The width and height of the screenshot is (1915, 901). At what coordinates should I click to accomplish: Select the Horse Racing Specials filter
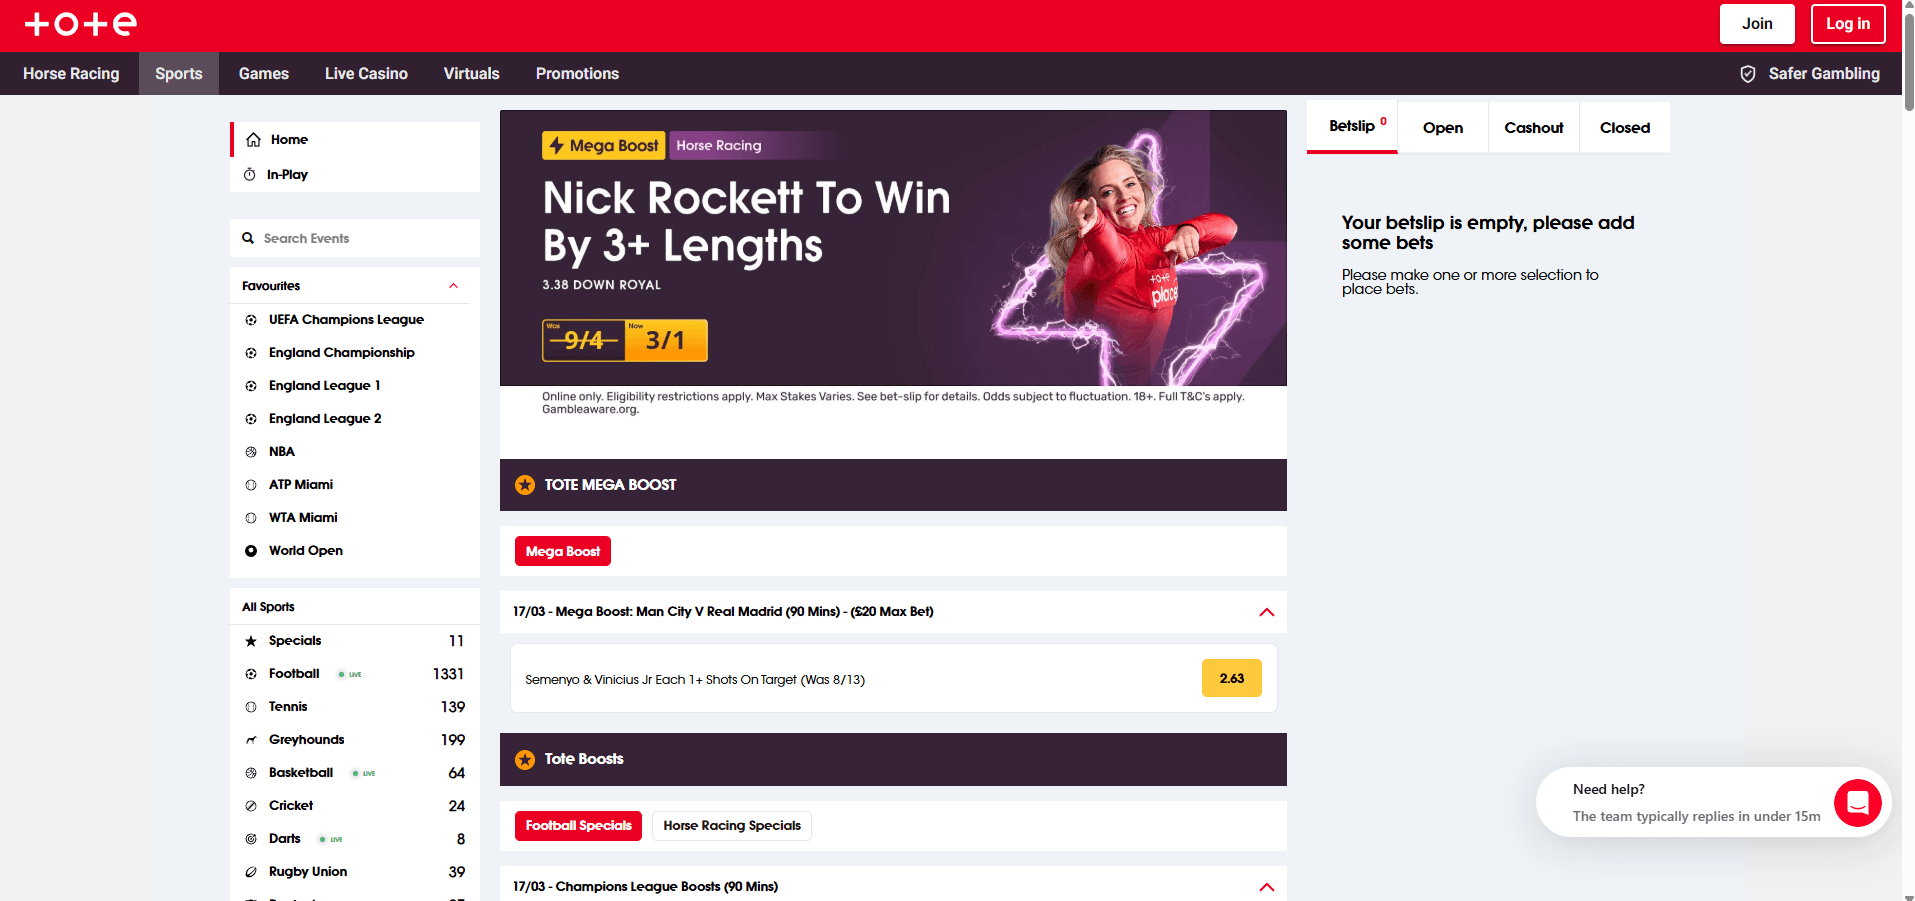point(732,826)
